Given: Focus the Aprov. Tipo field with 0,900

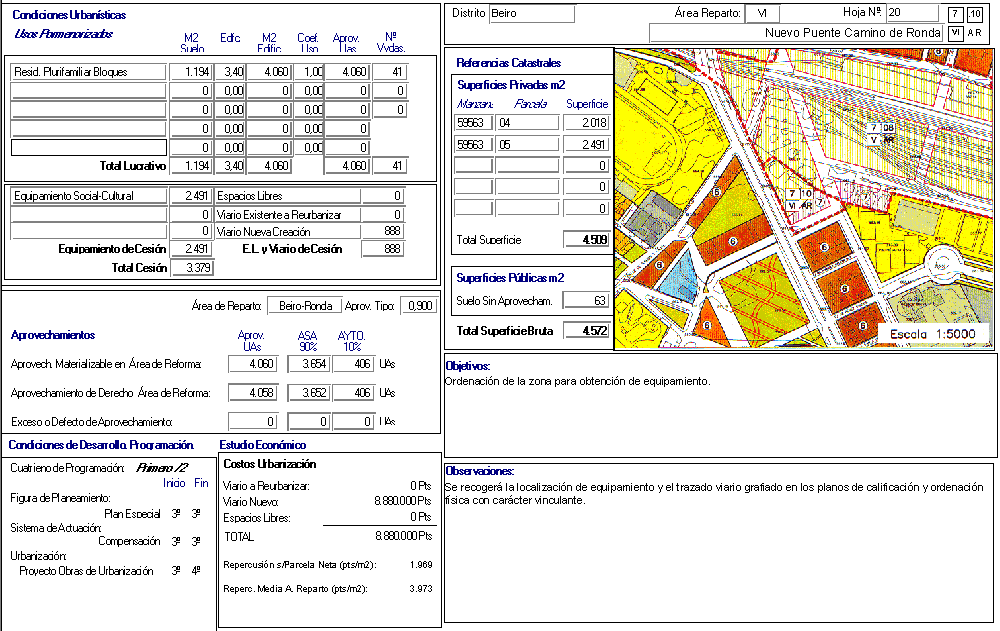Looking at the screenshot, I should tap(417, 306).
